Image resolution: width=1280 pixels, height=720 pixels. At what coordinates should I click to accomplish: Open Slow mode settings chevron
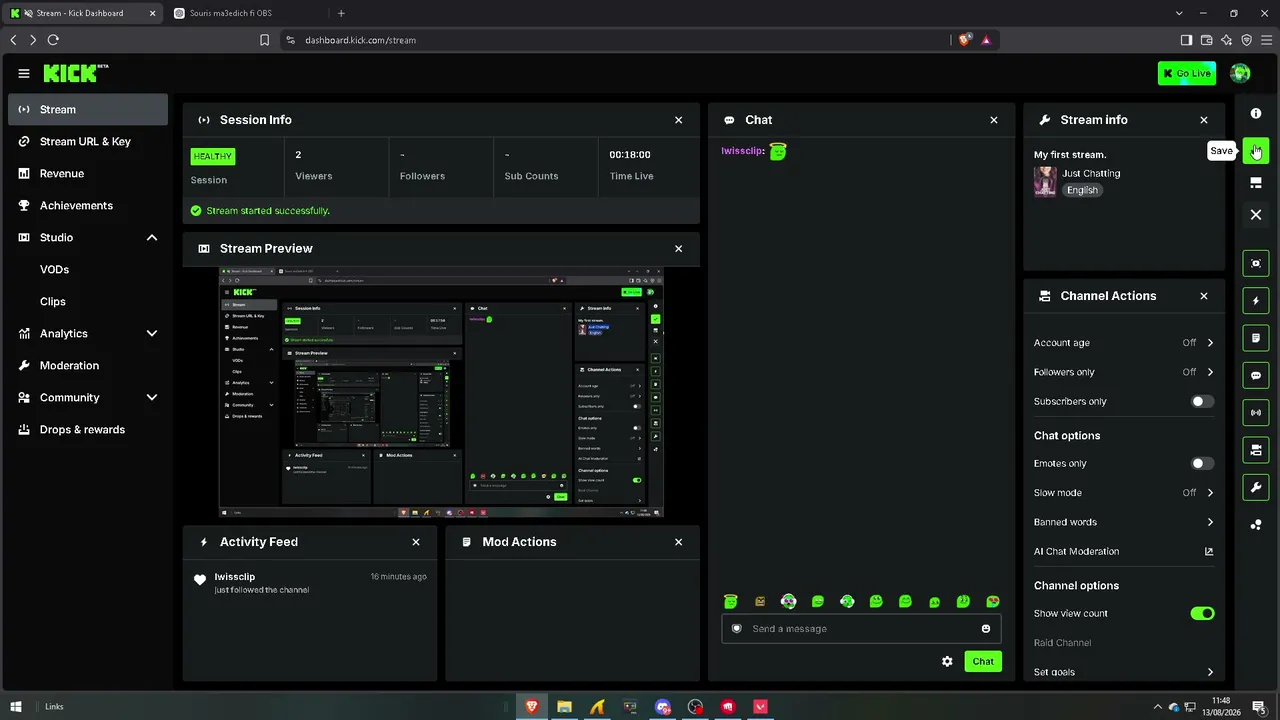pyautogui.click(x=1210, y=493)
